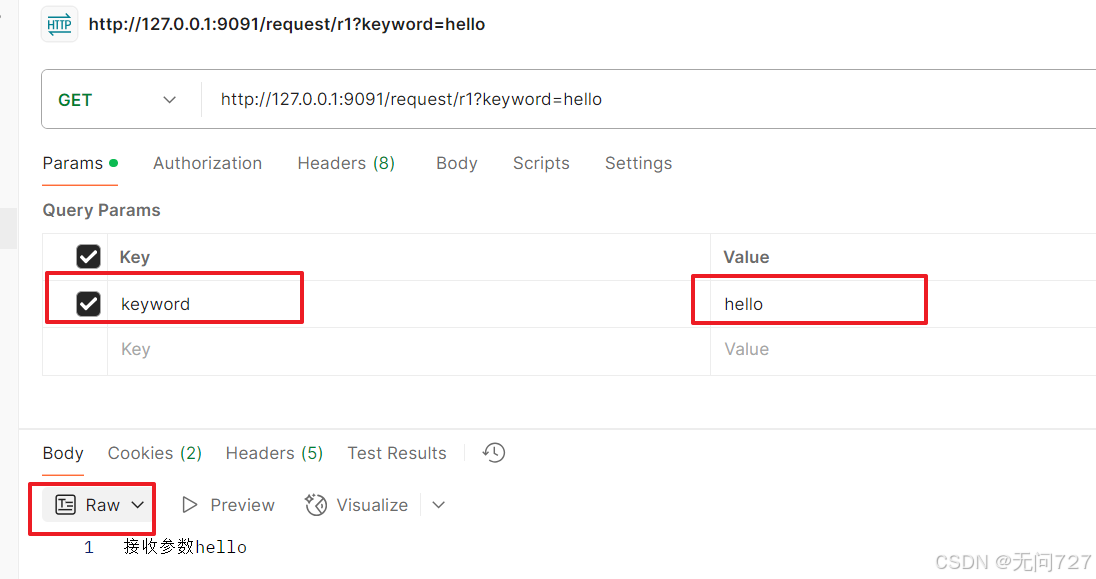The image size is (1096, 579).
Task: Open the GET method dropdown
Action: click(x=117, y=100)
